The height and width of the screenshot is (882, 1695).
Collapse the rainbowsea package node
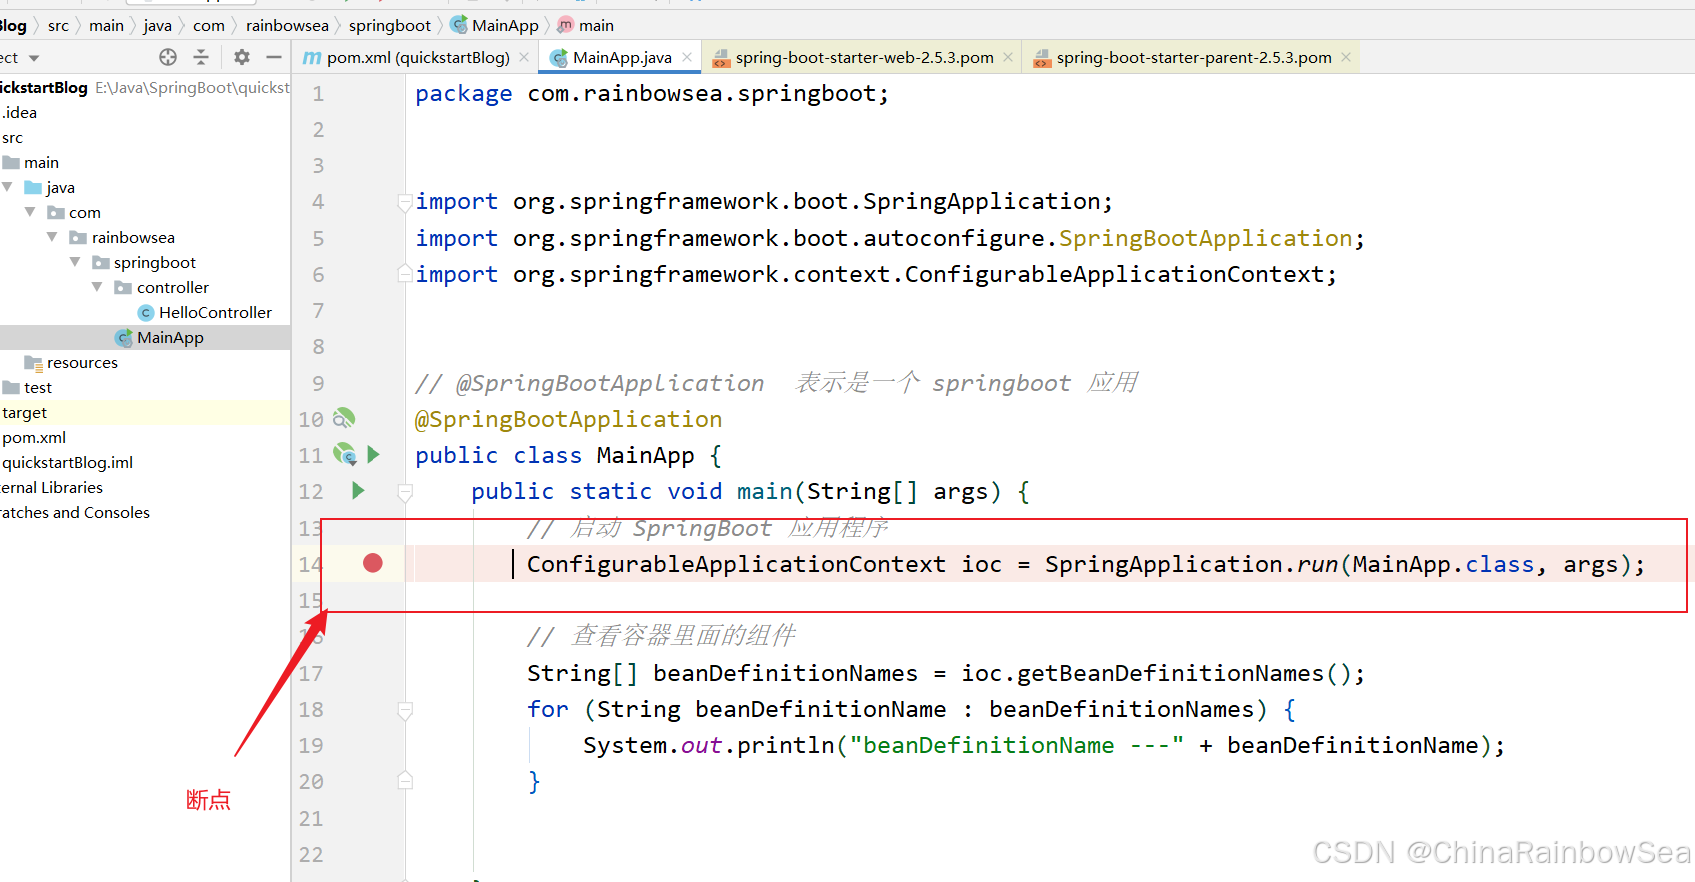point(52,237)
